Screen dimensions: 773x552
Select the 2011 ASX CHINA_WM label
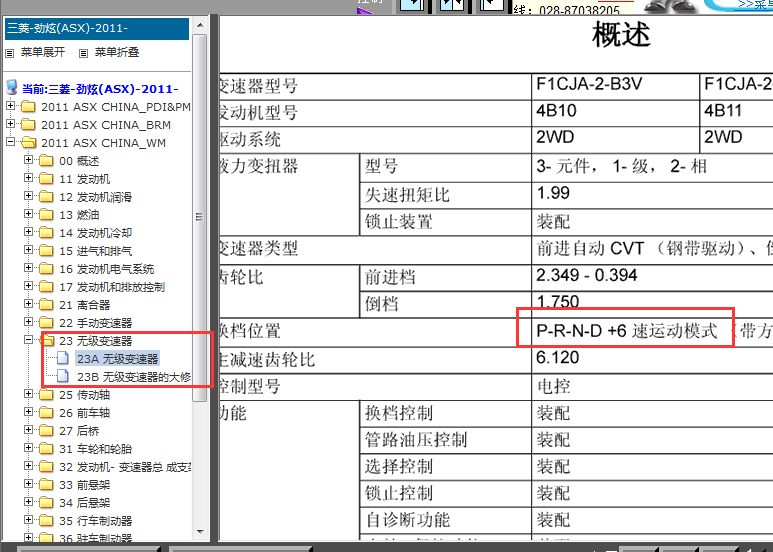(x=104, y=143)
